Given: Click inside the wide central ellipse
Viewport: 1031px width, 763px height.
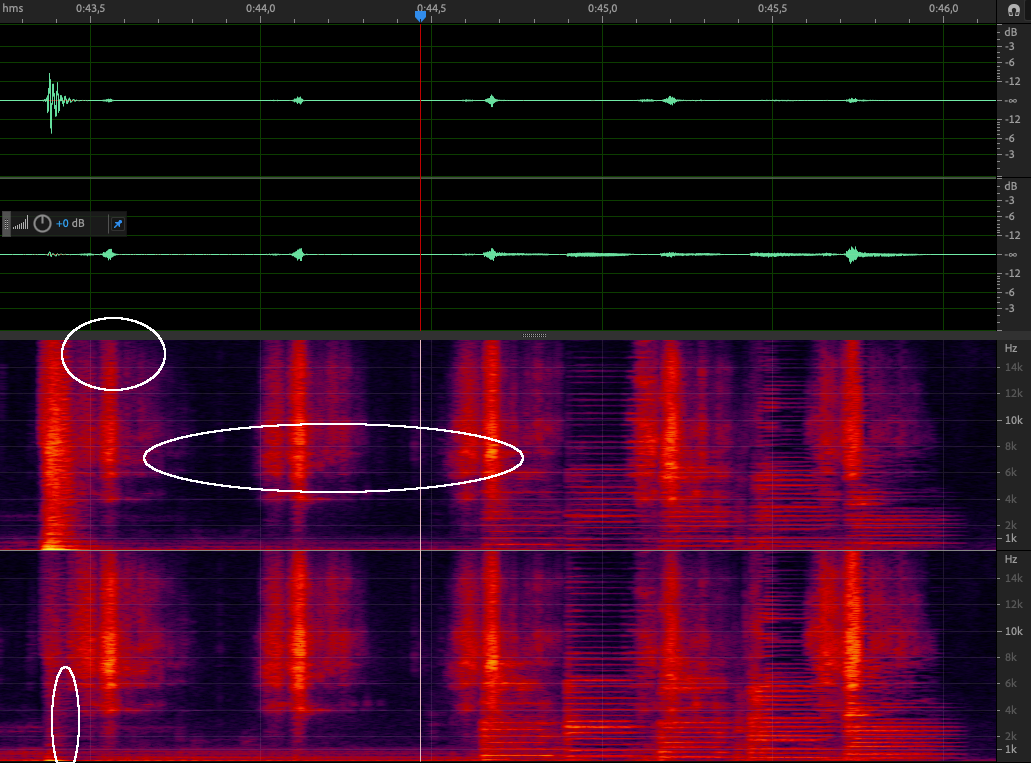Looking at the screenshot, I should coord(333,458).
